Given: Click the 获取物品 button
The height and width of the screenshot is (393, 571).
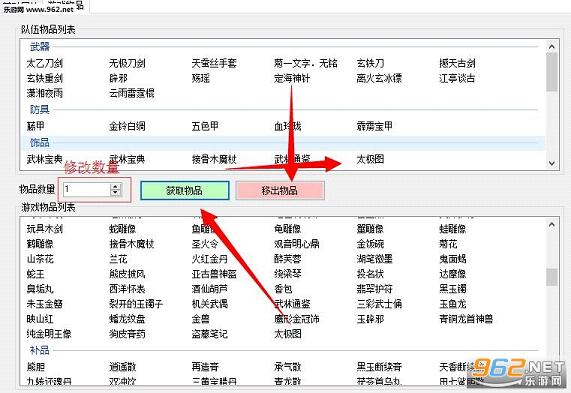Looking at the screenshot, I should click(x=185, y=190).
